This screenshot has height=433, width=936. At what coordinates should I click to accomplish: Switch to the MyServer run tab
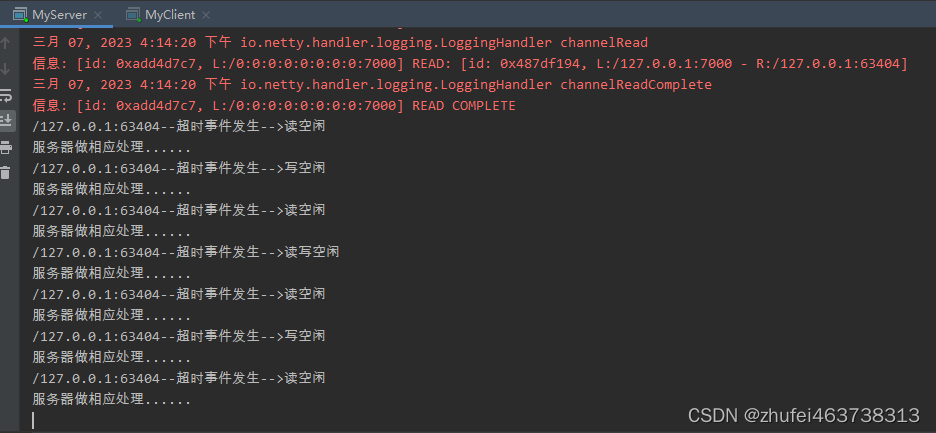(x=59, y=15)
